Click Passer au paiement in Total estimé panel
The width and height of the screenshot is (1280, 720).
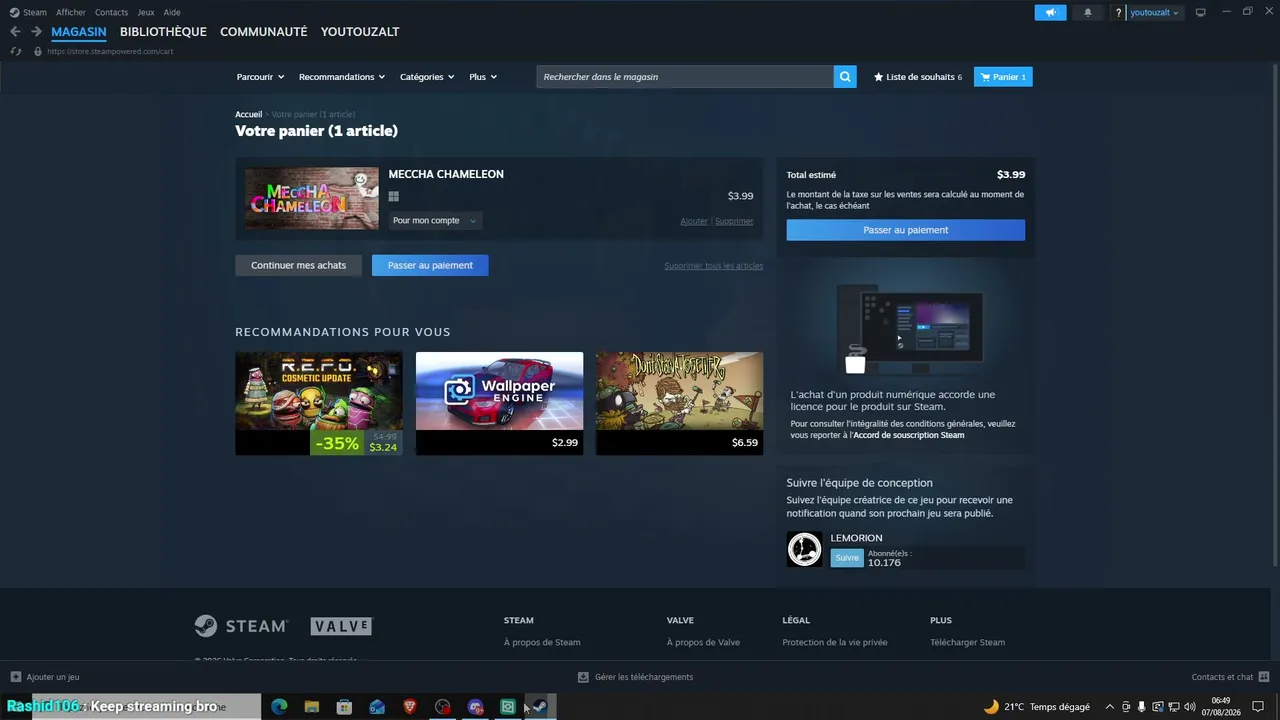click(x=906, y=230)
